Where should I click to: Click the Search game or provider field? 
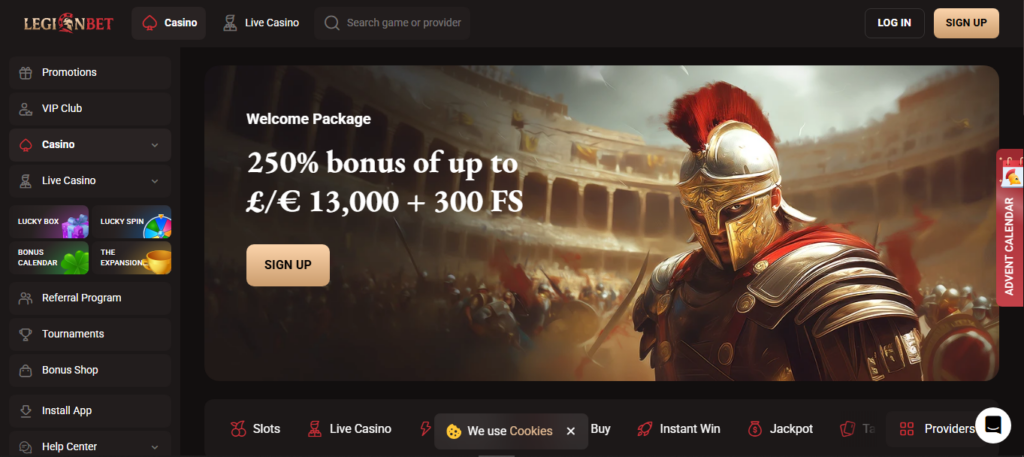(x=392, y=23)
